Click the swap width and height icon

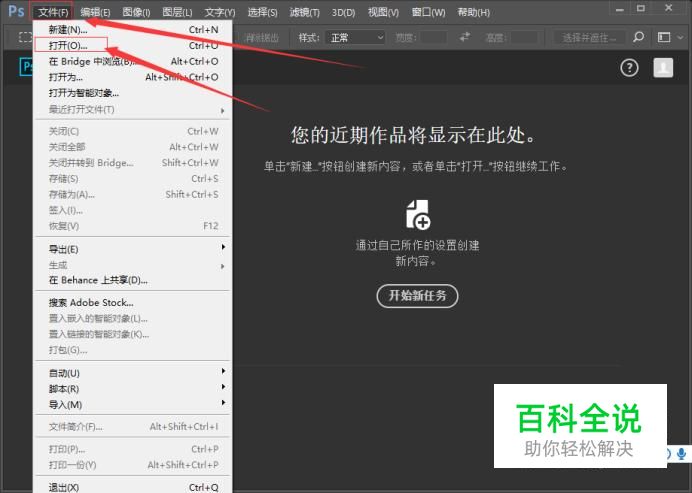465,38
